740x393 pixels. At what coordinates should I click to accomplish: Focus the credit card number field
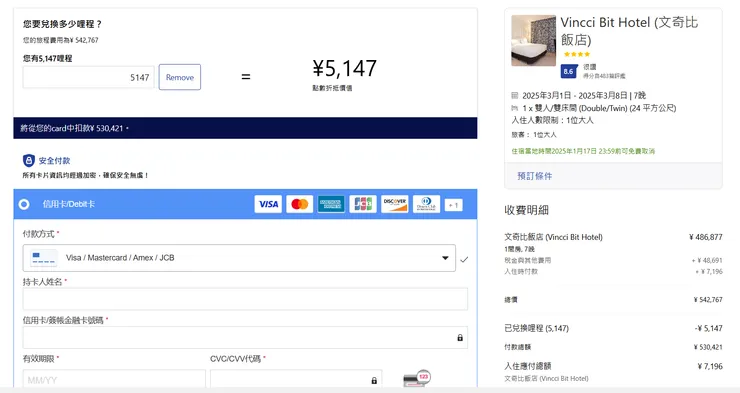[x=245, y=337]
